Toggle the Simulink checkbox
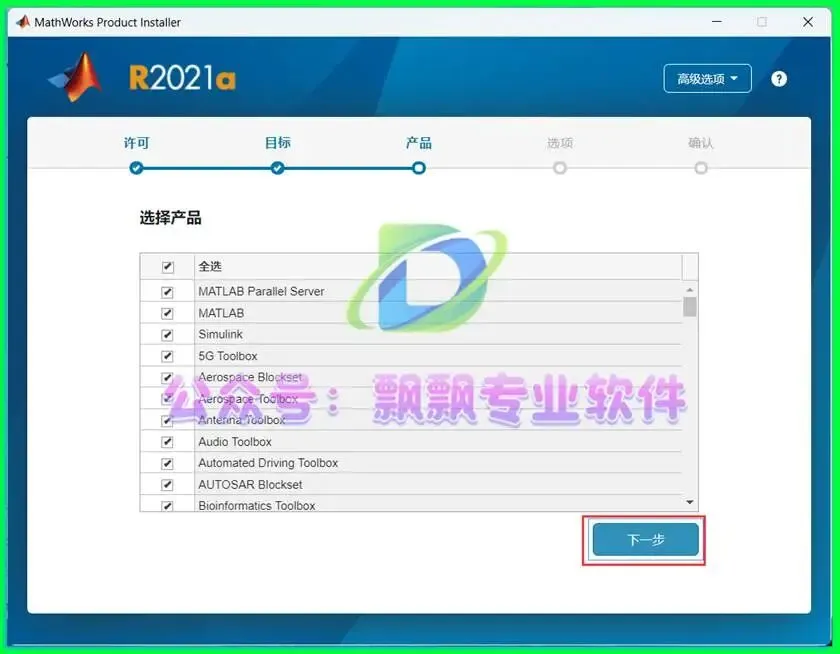Image resolution: width=840 pixels, height=654 pixels. click(168, 335)
